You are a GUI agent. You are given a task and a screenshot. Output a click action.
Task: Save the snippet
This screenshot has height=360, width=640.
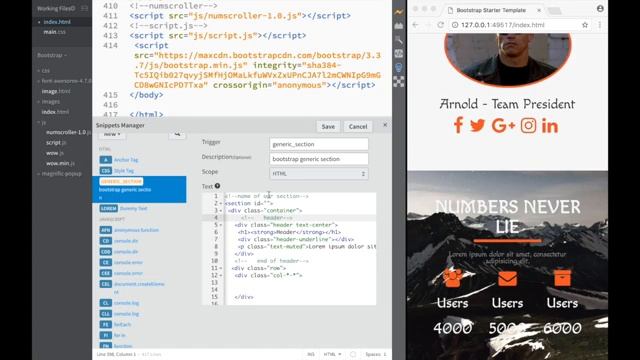[x=328, y=127]
